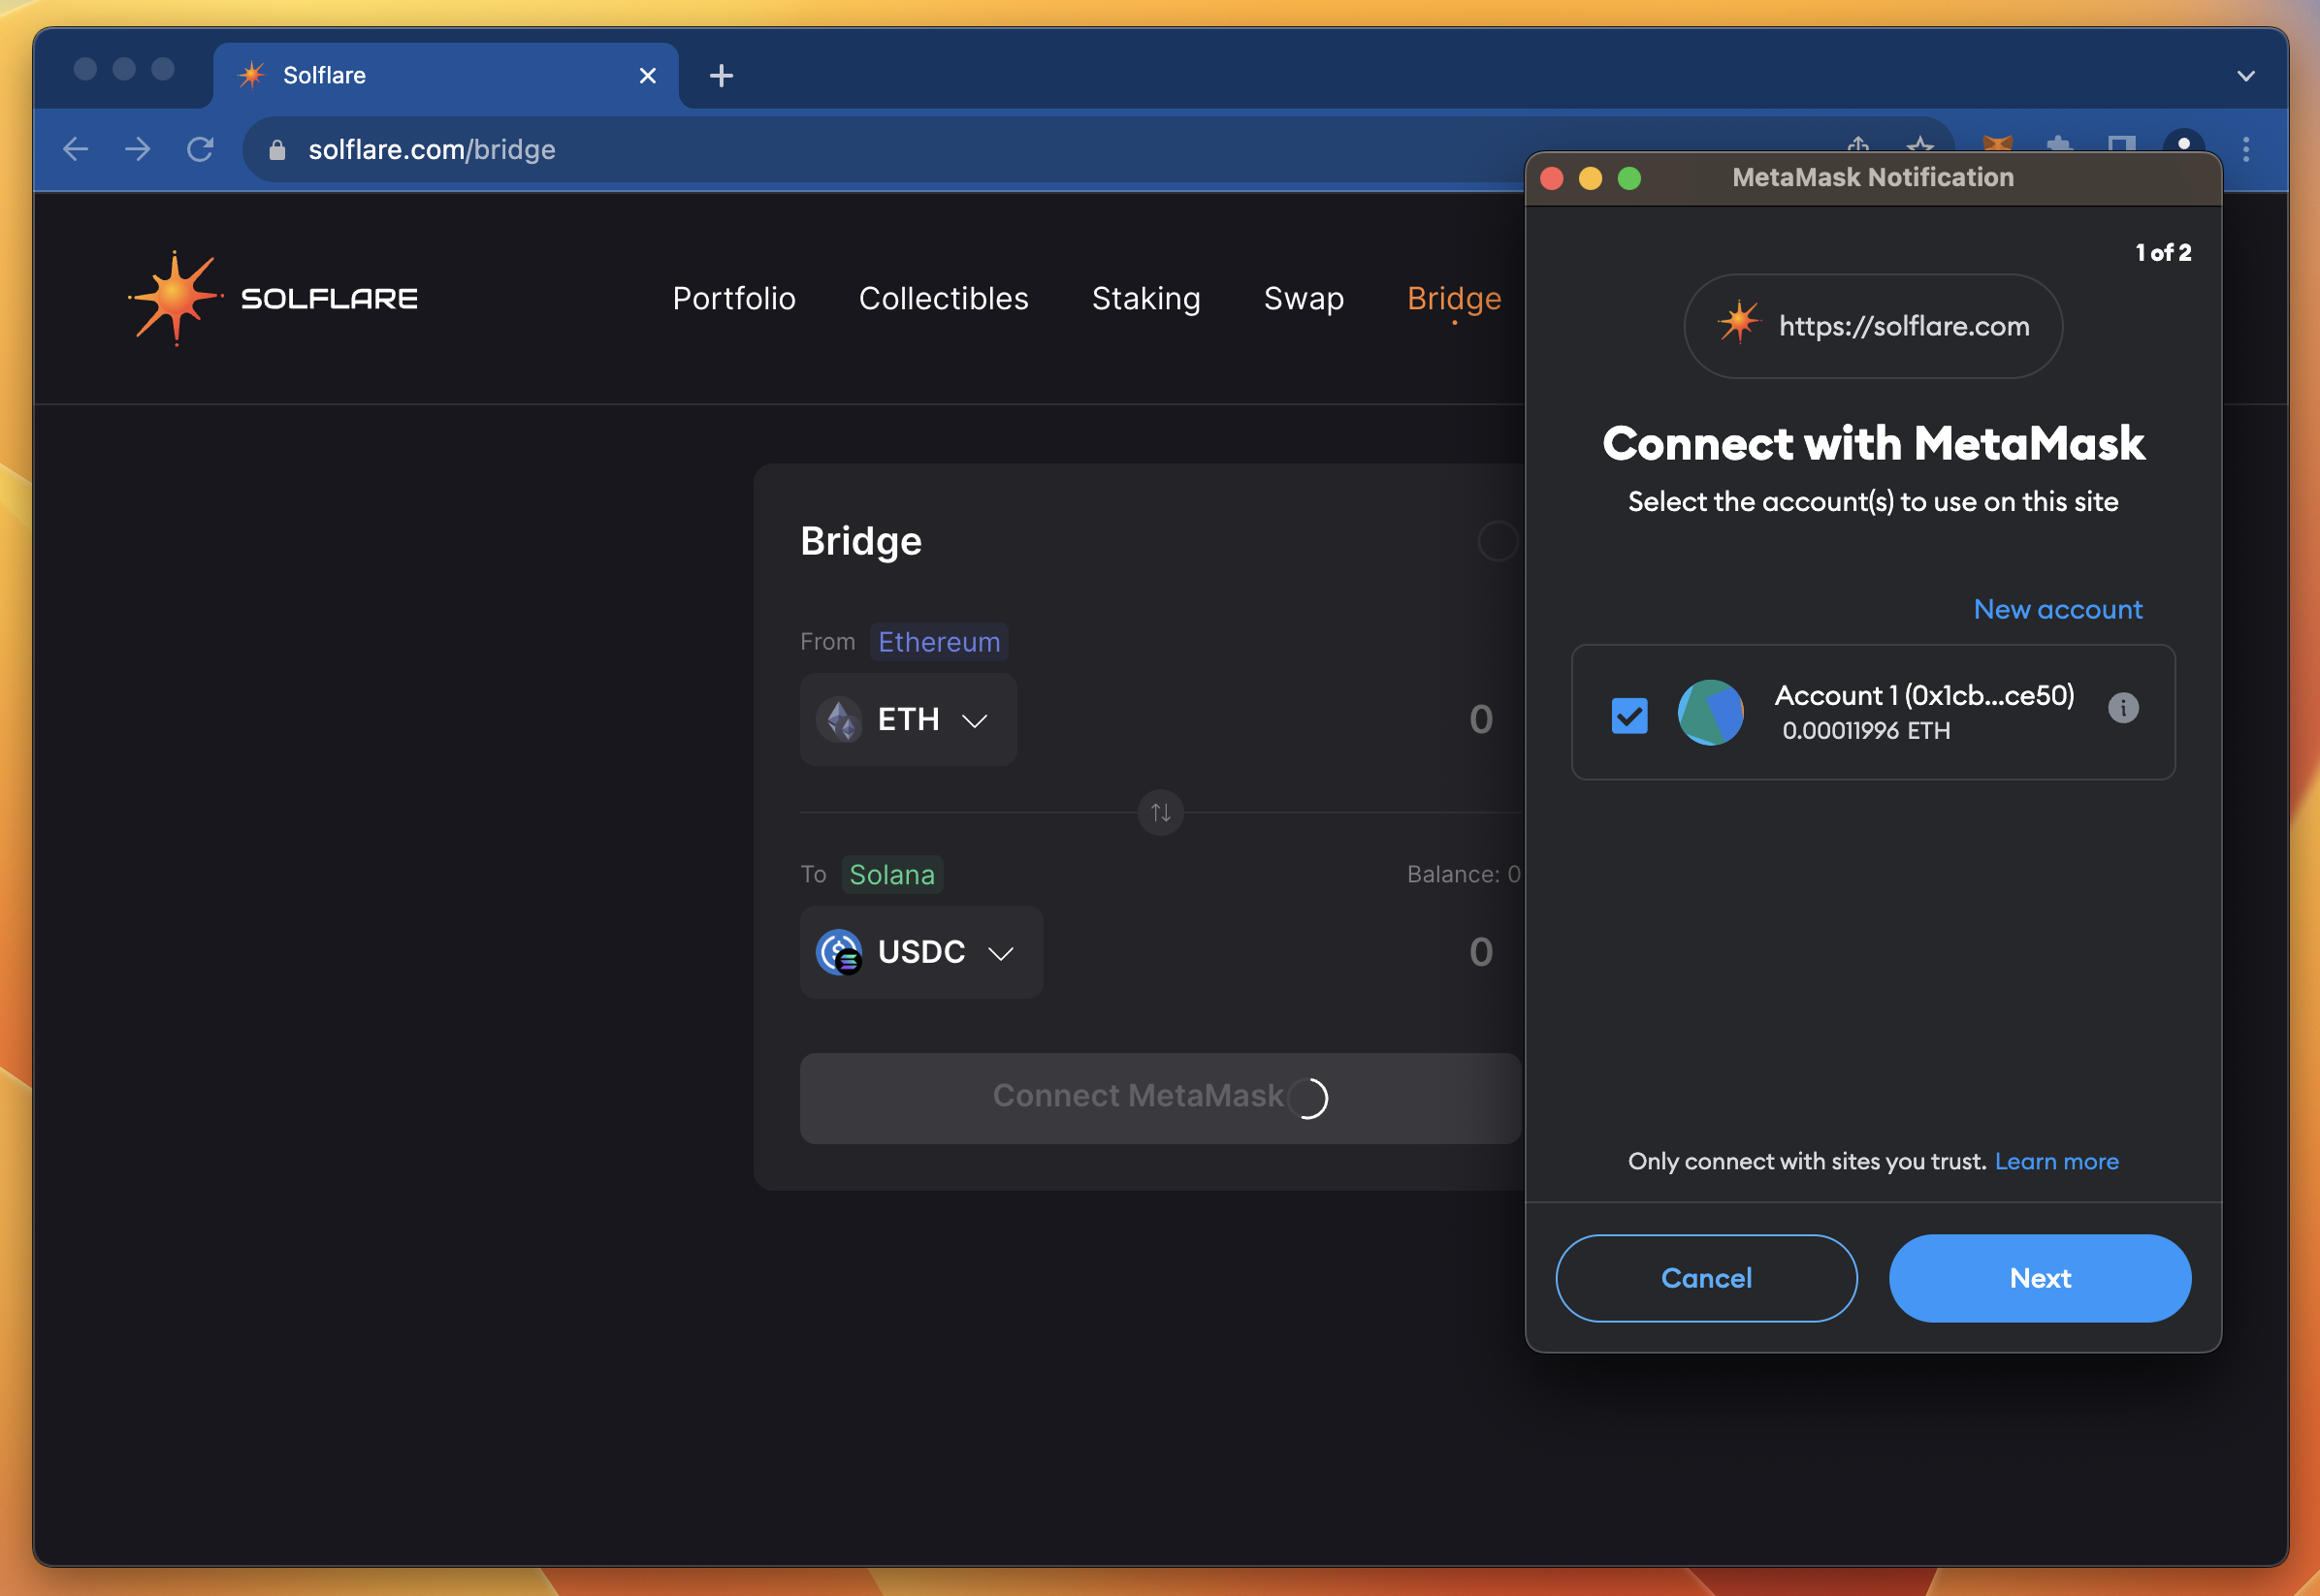This screenshot has height=1596, width=2320.
Task: Swap bridge direction with the arrows icon
Action: (1161, 812)
